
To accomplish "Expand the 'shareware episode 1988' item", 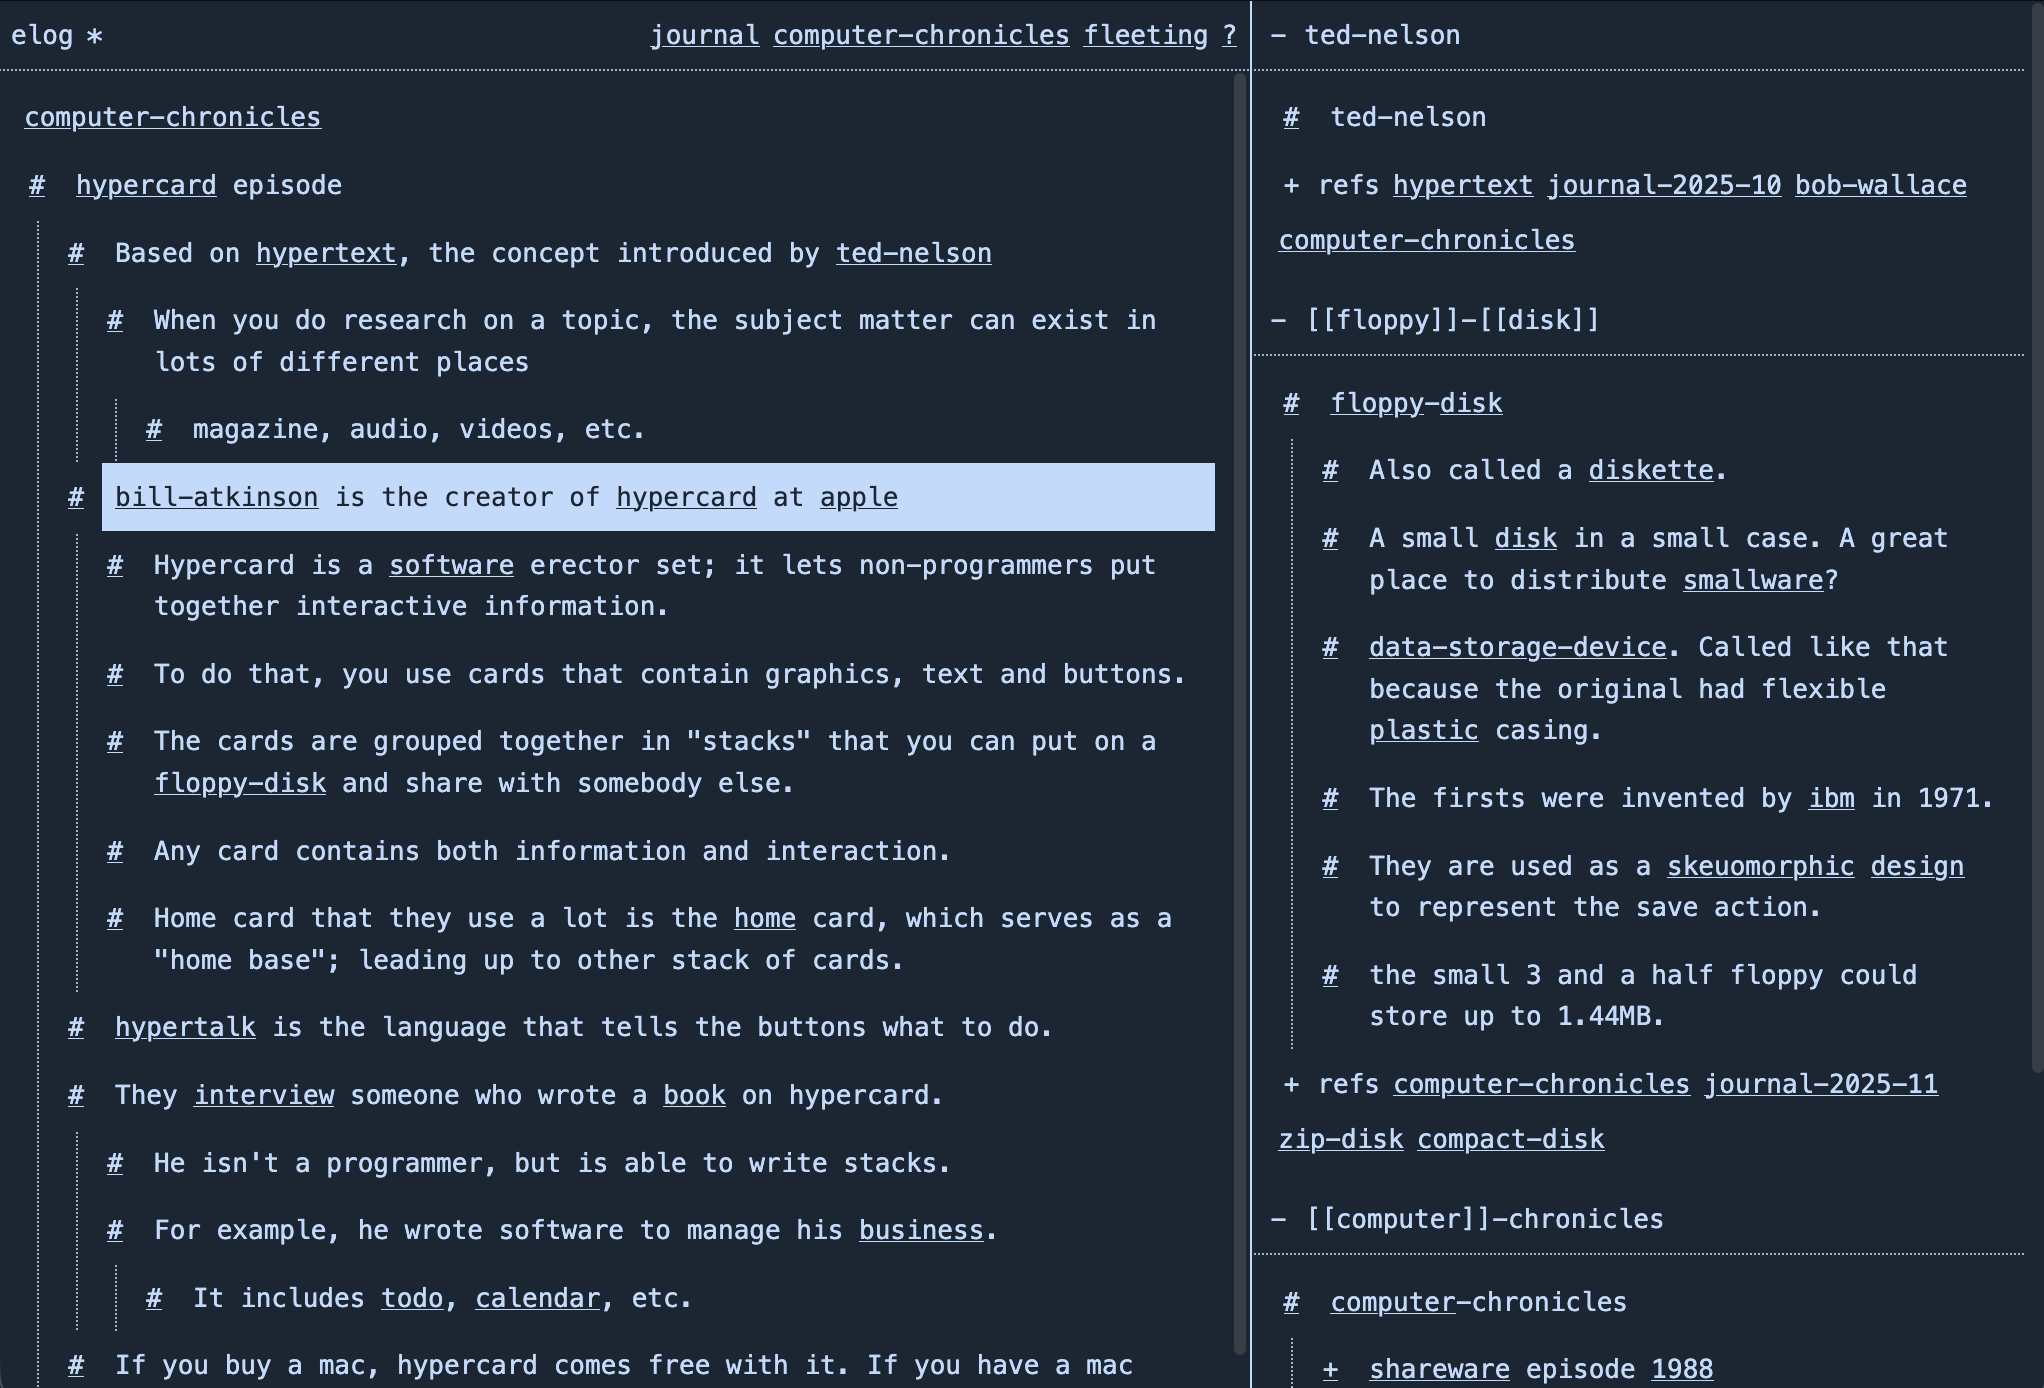I will 1330,1370.
